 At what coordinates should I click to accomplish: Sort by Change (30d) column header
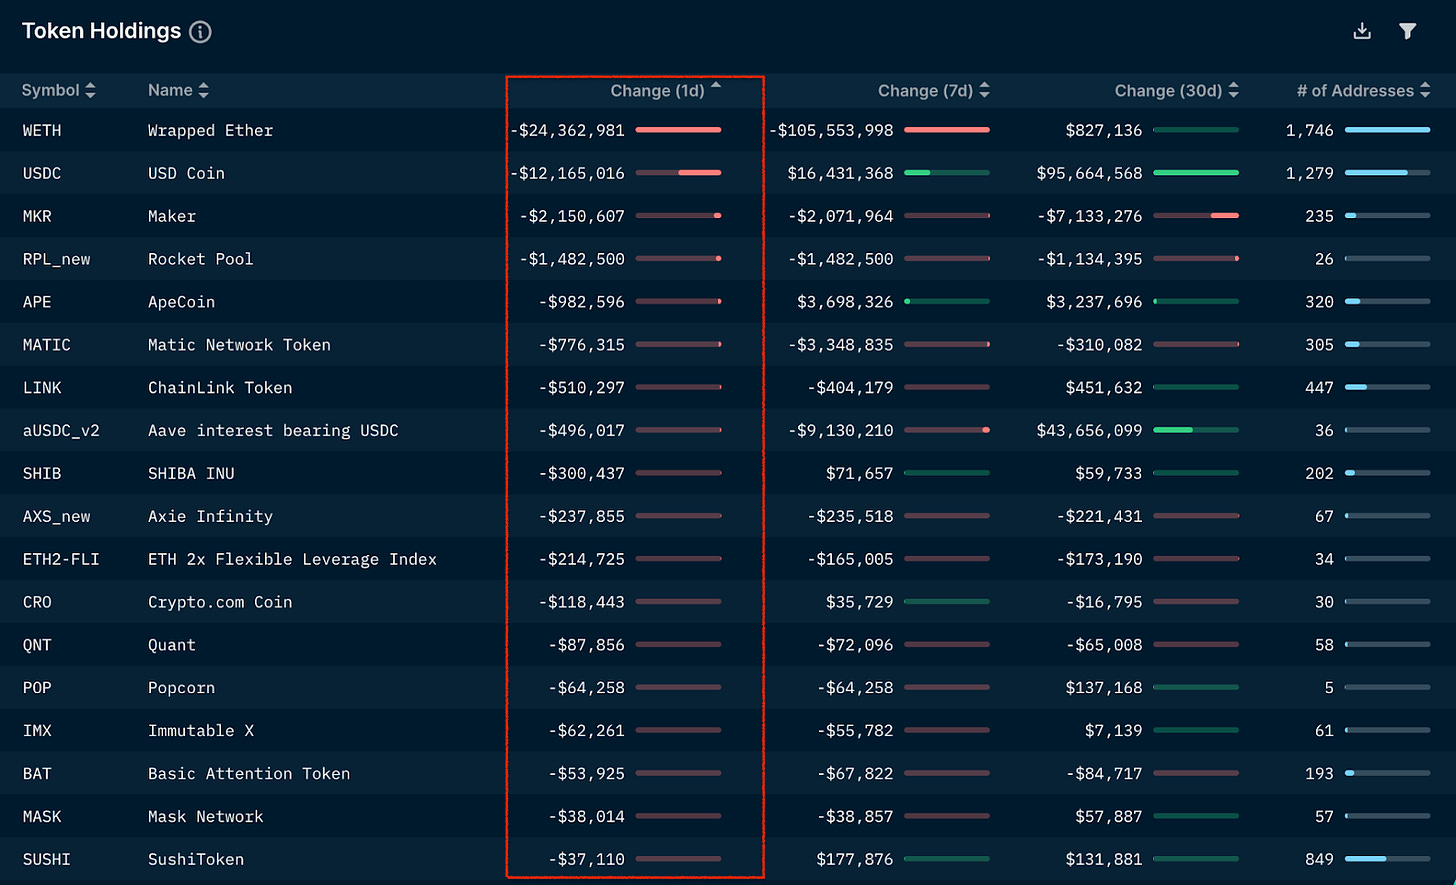[x=1177, y=90]
